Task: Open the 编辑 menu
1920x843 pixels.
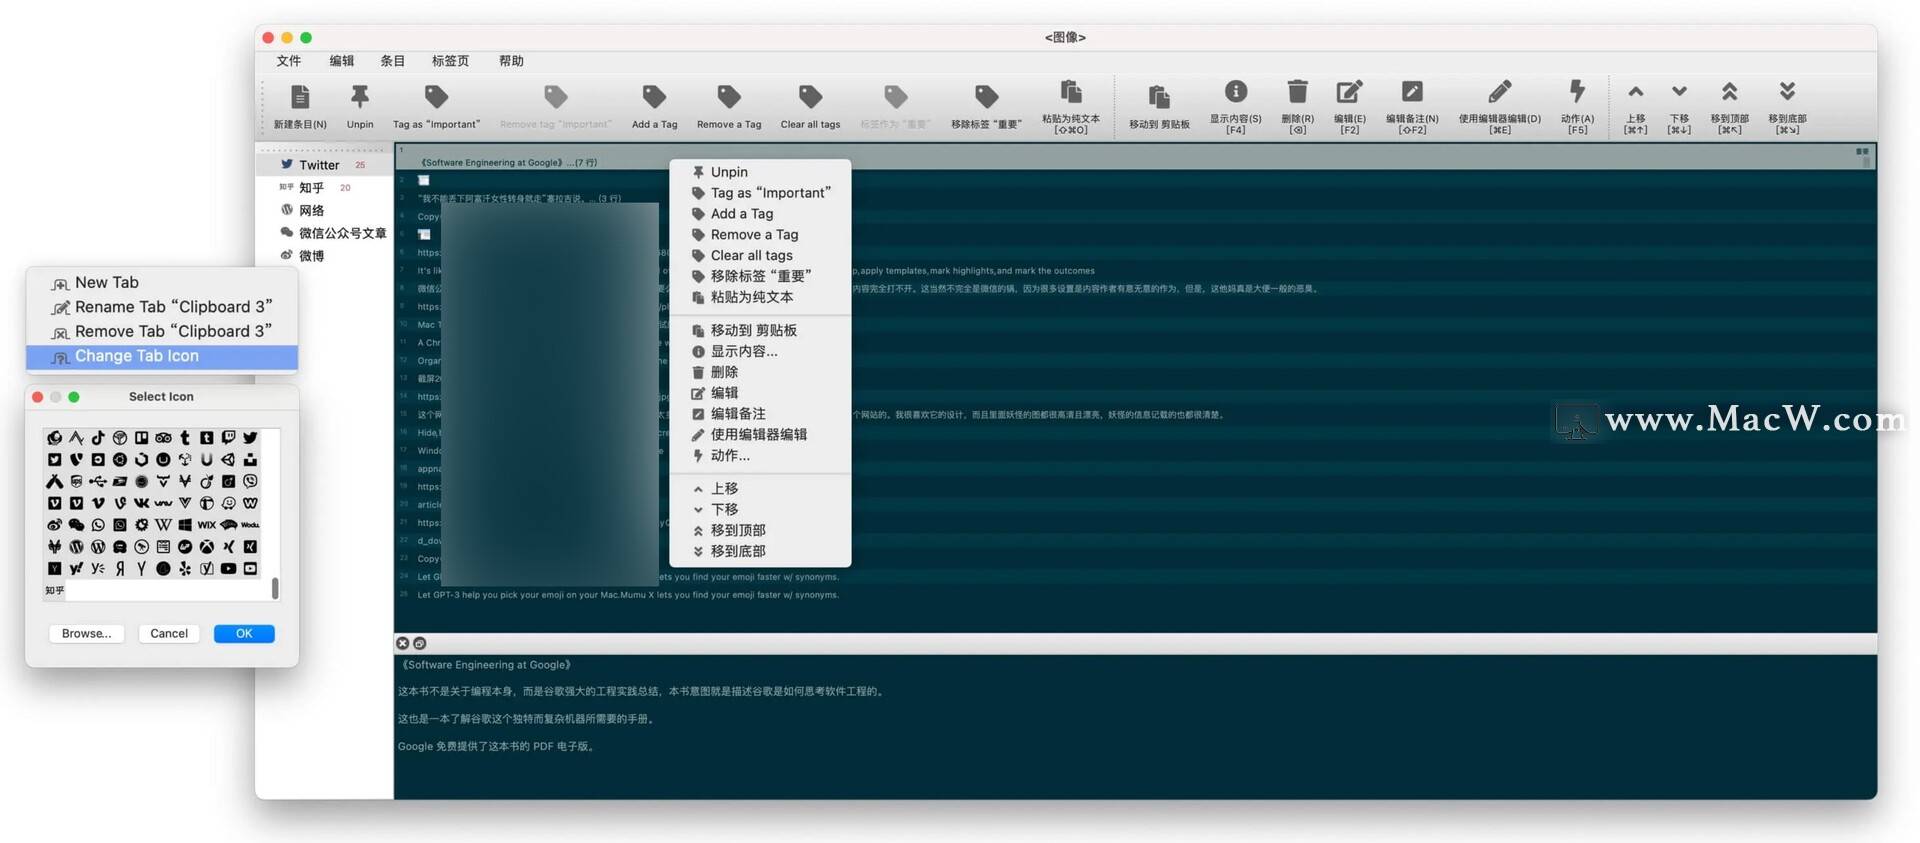Action: (342, 61)
